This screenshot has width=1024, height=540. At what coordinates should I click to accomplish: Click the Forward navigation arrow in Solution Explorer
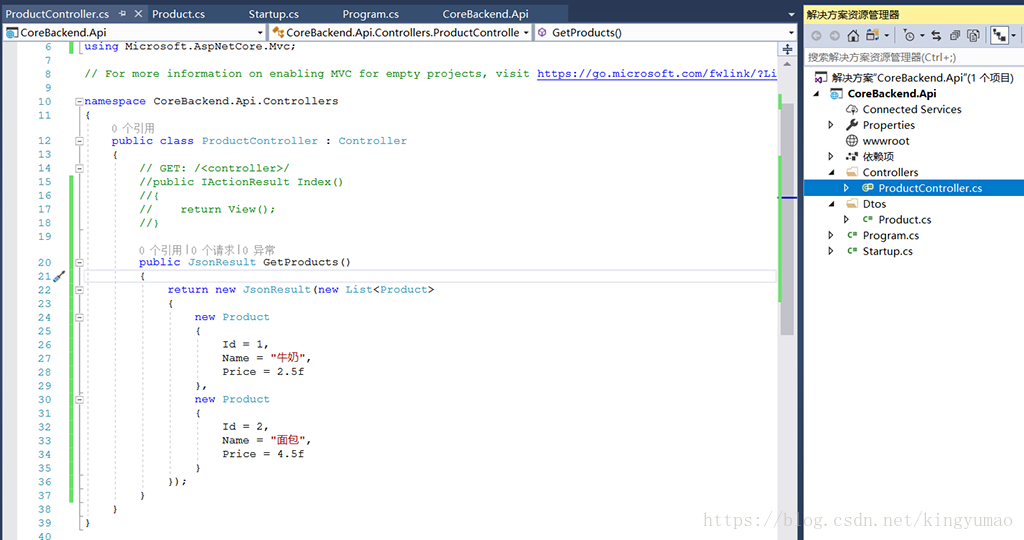click(834, 35)
